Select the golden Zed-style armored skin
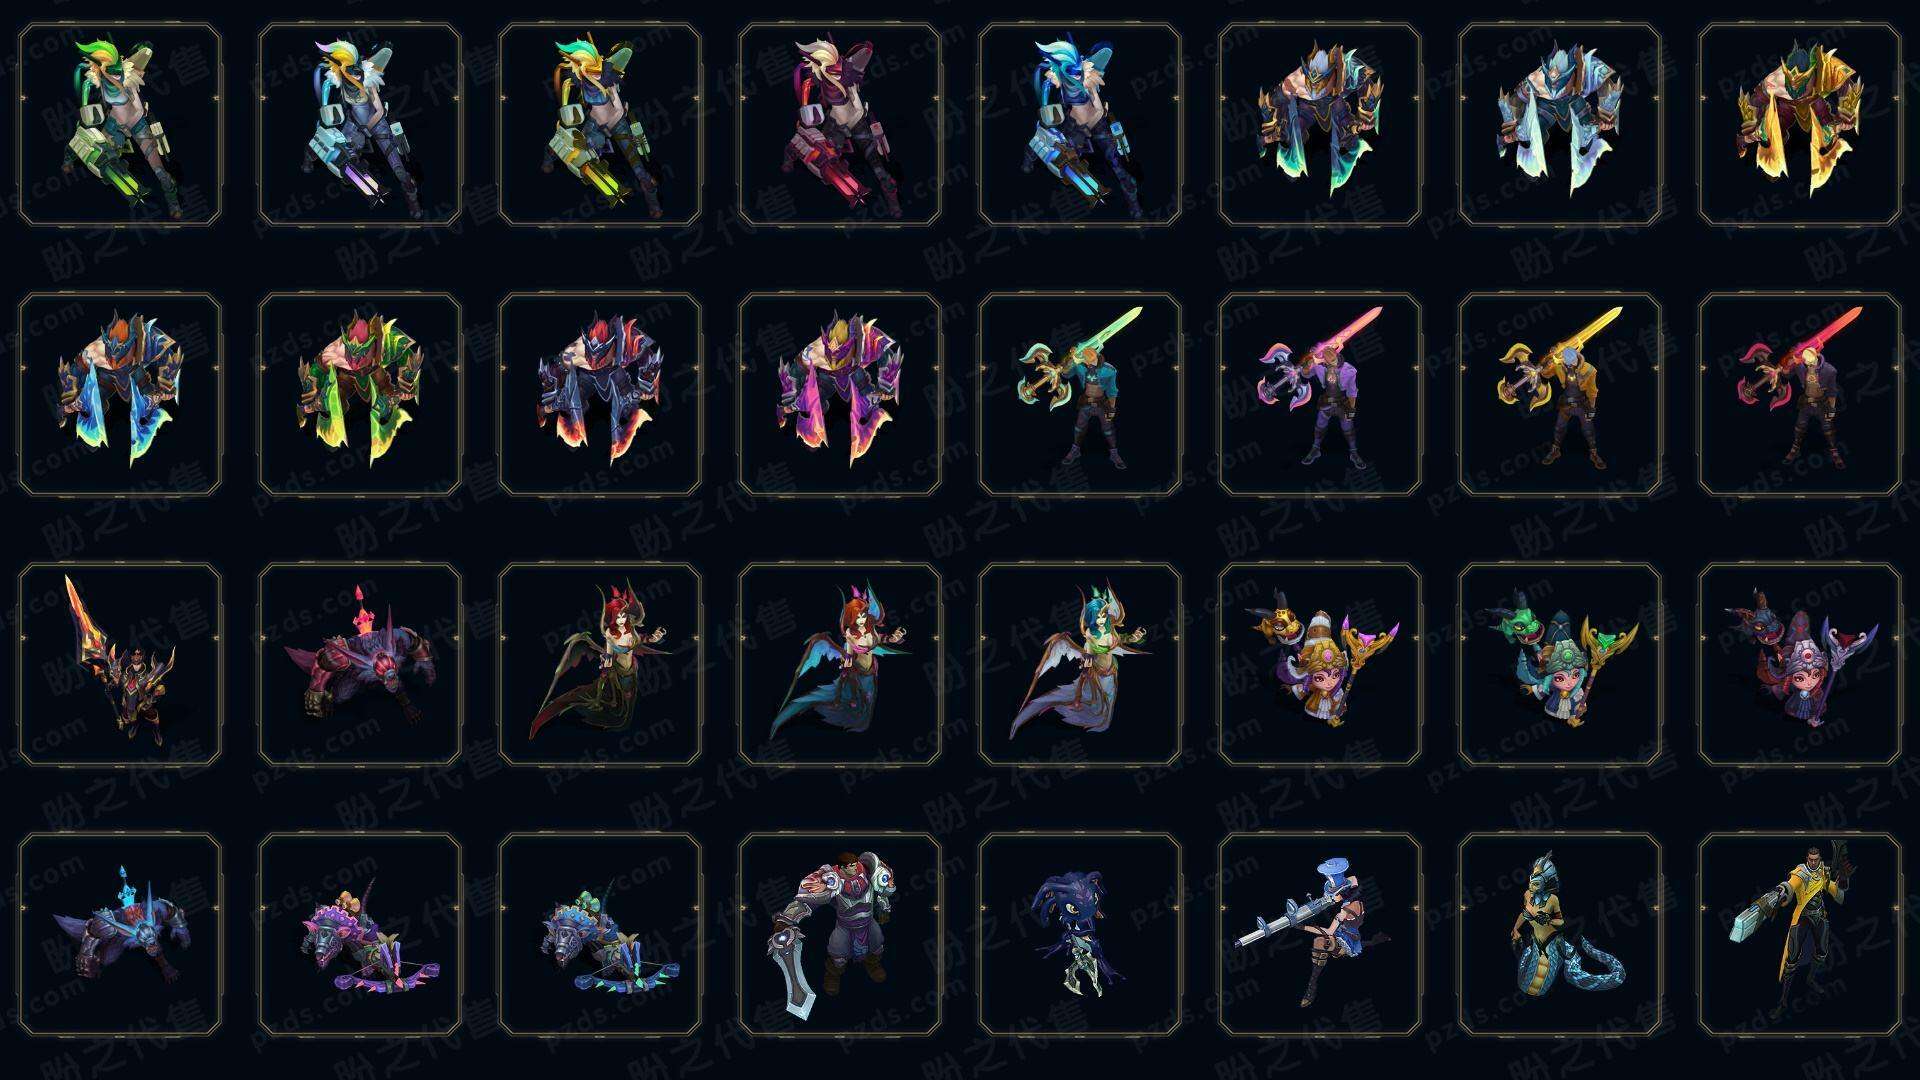This screenshot has height=1080, width=1920. [1800, 125]
